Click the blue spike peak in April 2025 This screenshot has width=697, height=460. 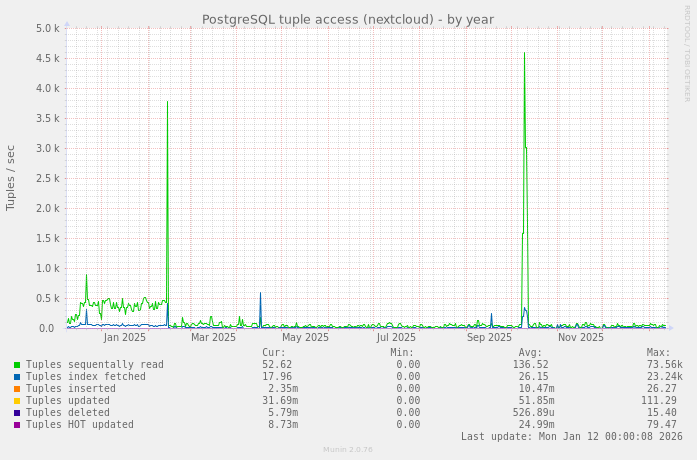[260, 292]
